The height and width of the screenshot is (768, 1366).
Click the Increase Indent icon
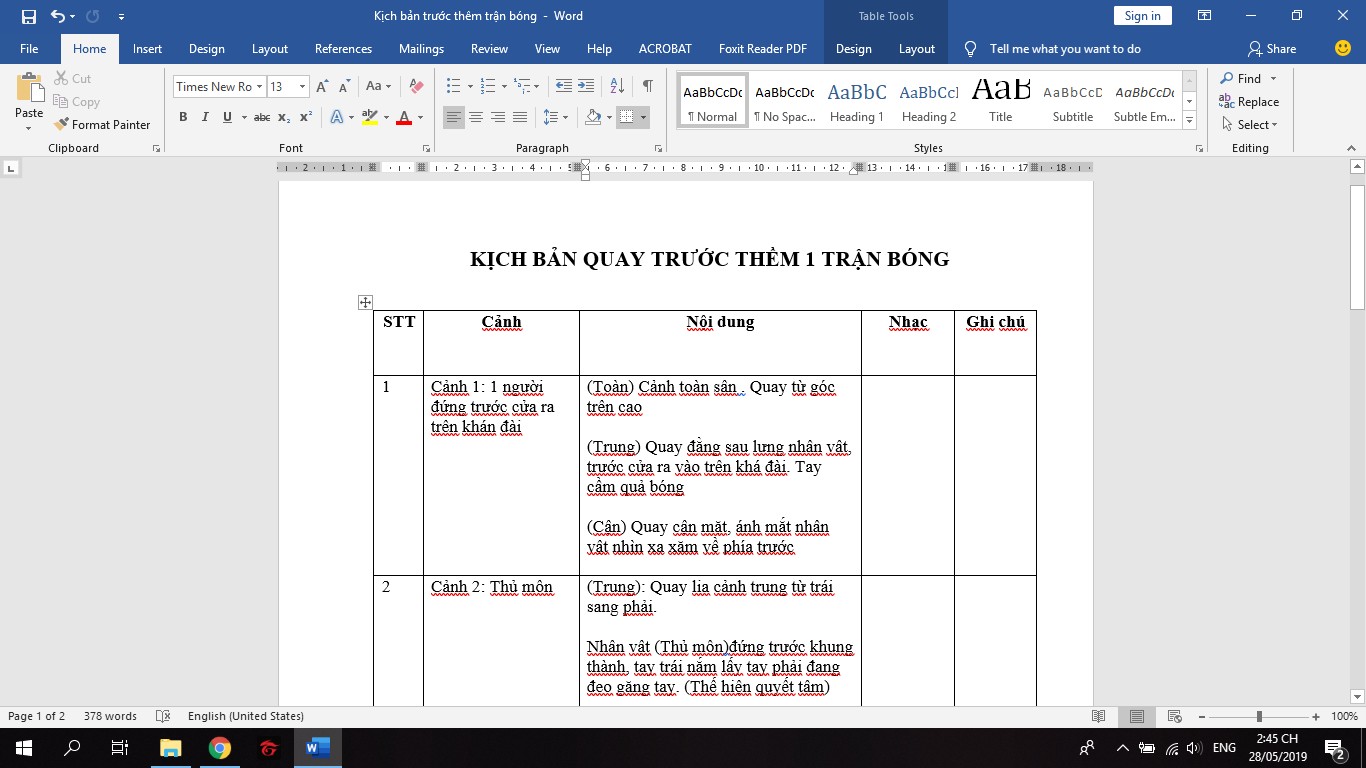point(586,86)
